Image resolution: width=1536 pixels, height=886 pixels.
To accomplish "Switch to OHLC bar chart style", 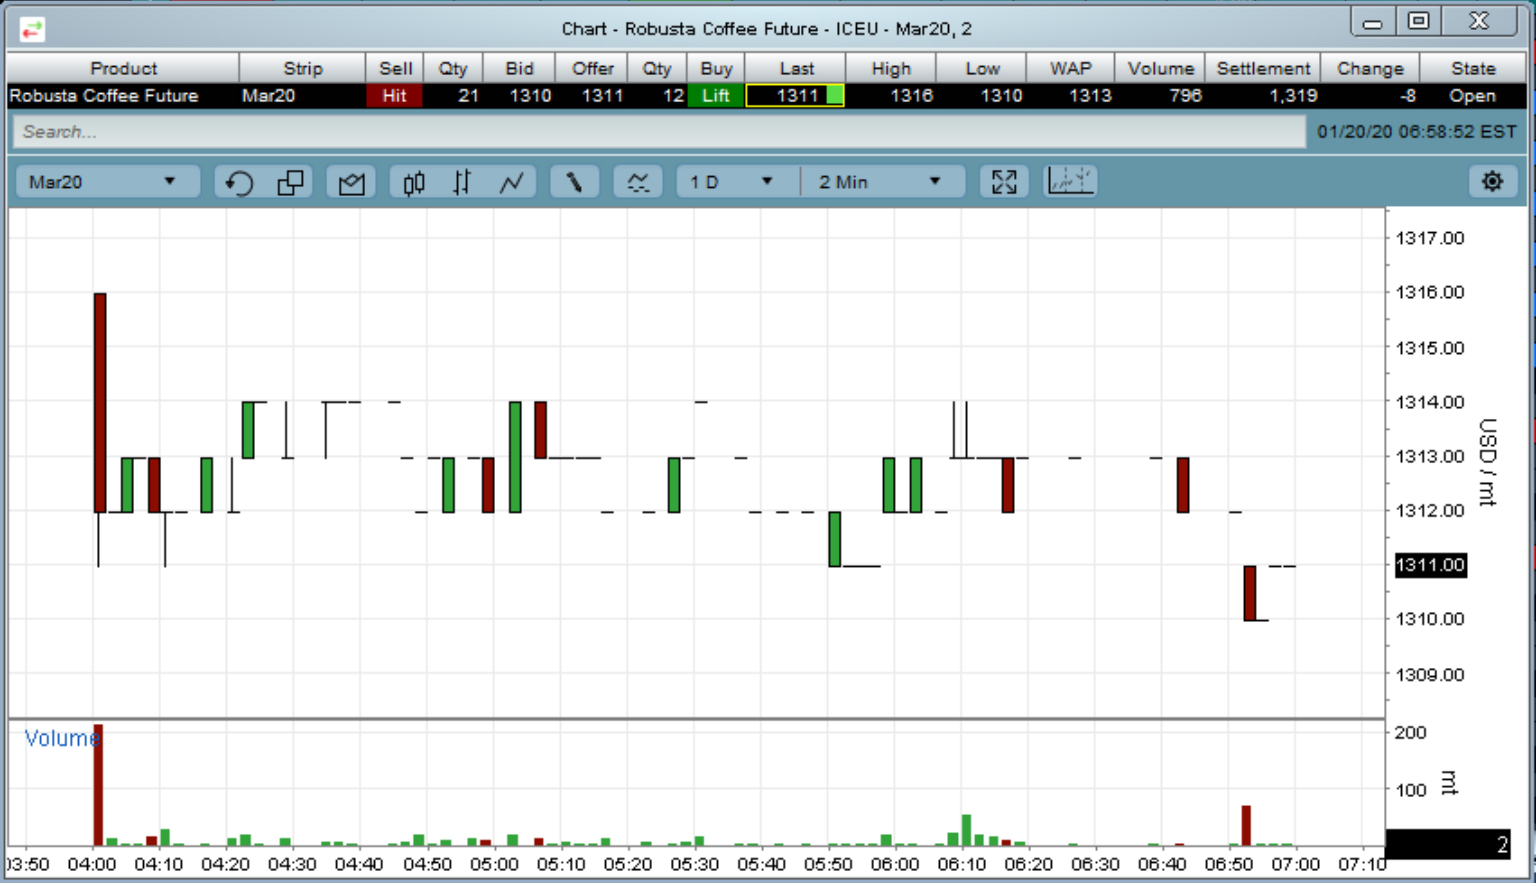I will pyautogui.click(x=462, y=182).
